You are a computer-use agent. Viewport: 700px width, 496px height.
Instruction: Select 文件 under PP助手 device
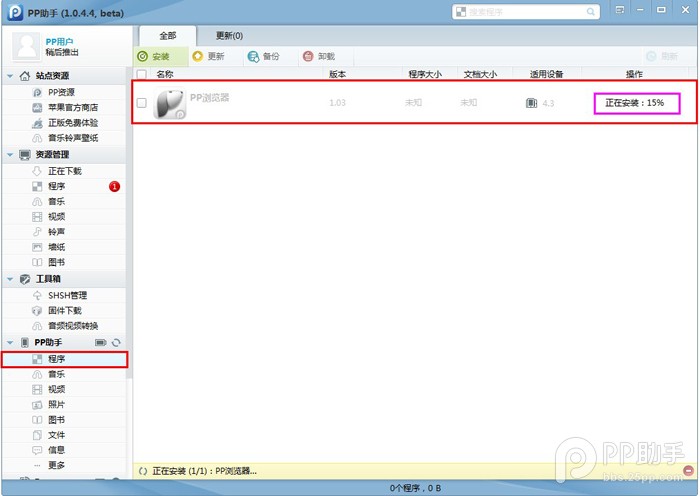click(64, 435)
